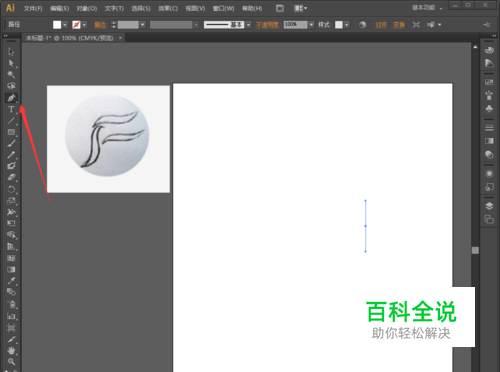Select the Type (T) tool
The width and height of the screenshot is (500, 372).
11,109
